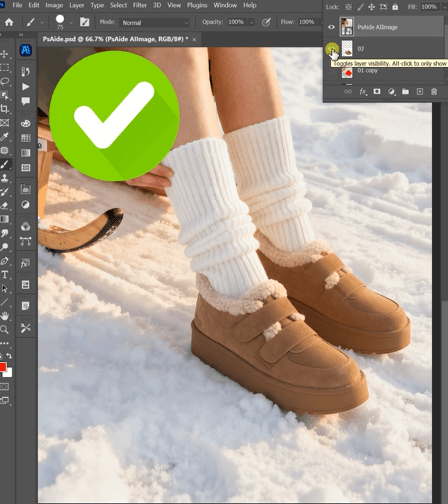
Task: Create new fill or adjustment layer
Action: (391, 92)
